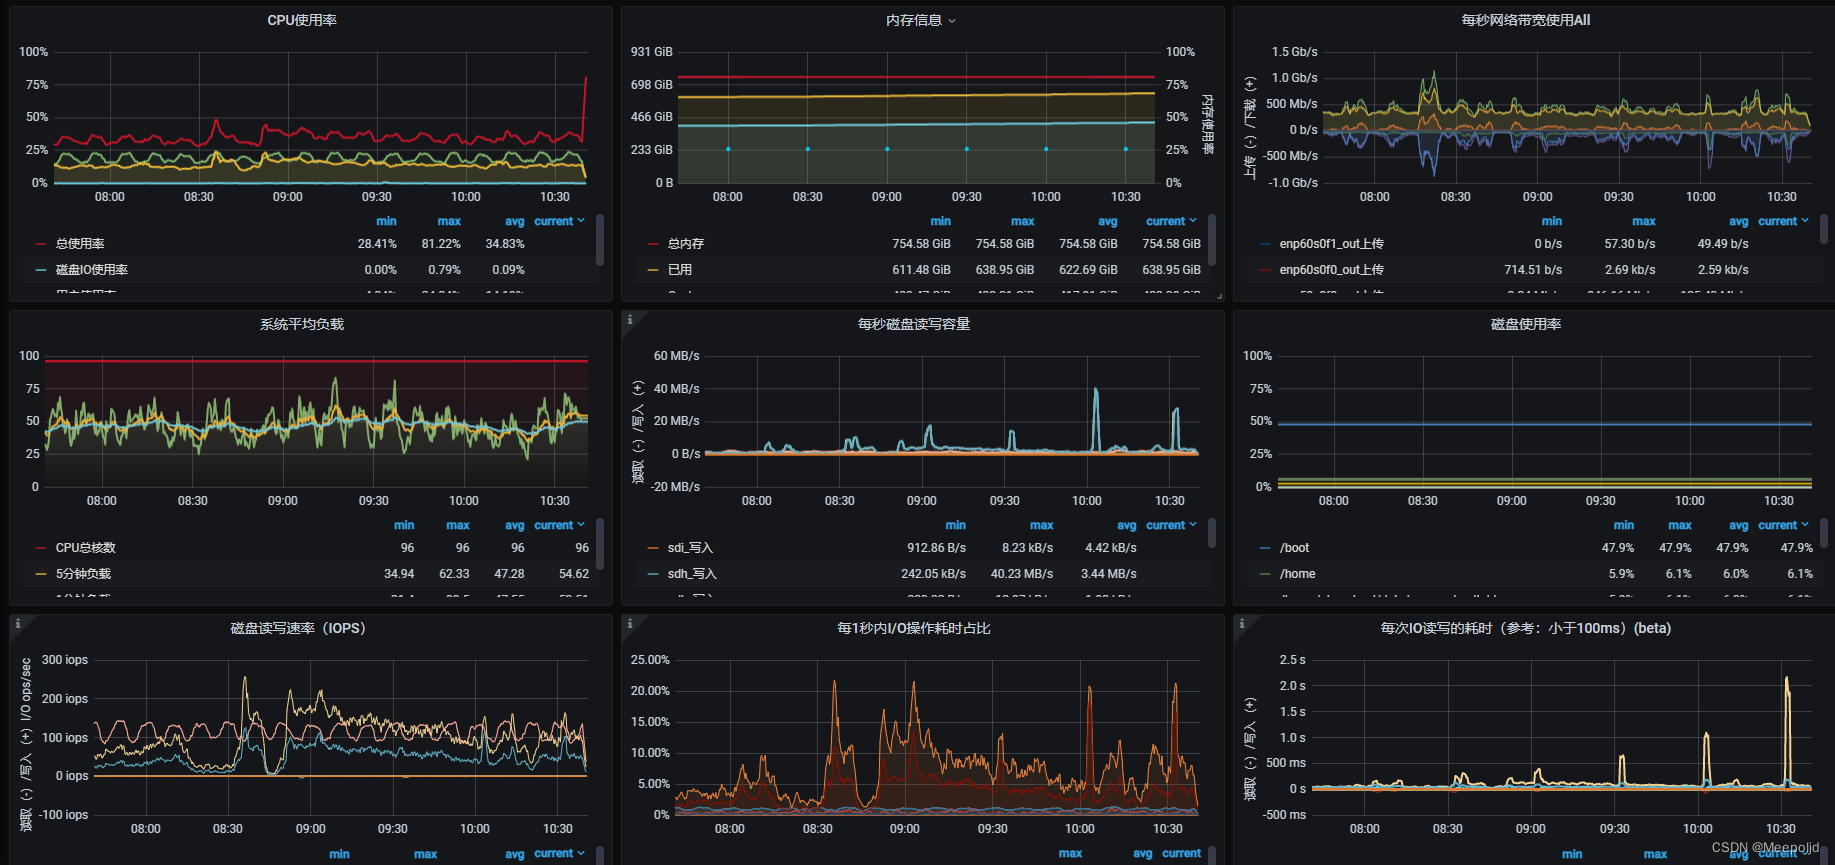Open color picker for 5分钟负载 swatch
1835x865 pixels.
[41, 574]
